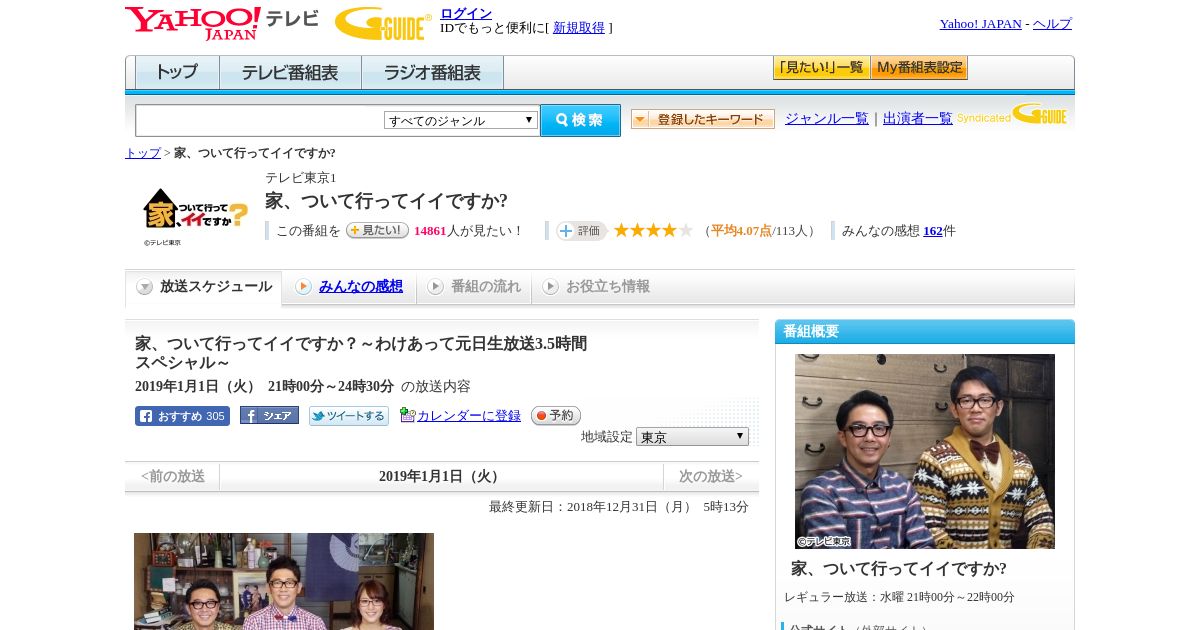Open the 地域設定 東京 region dropdown
1200x630 pixels.
tap(692, 437)
